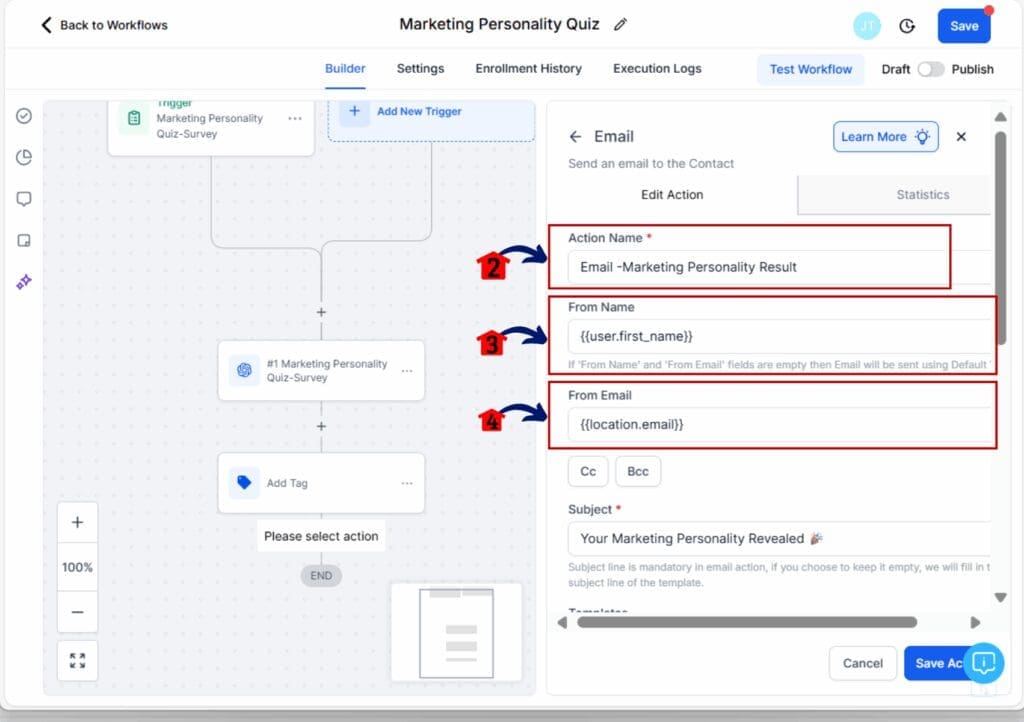Toggle the Draft/Publish switch
This screenshot has height=722, width=1024.
click(x=930, y=69)
